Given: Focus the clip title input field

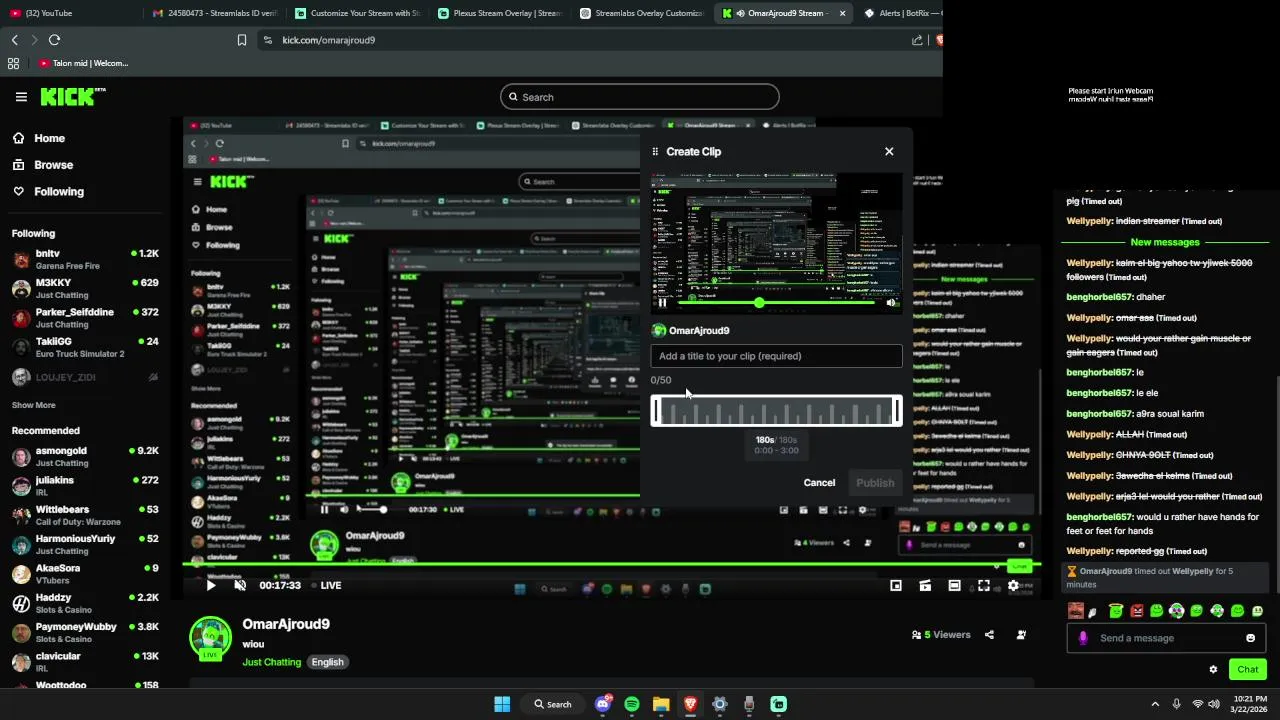Looking at the screenshot, I should tap(776, 356).
